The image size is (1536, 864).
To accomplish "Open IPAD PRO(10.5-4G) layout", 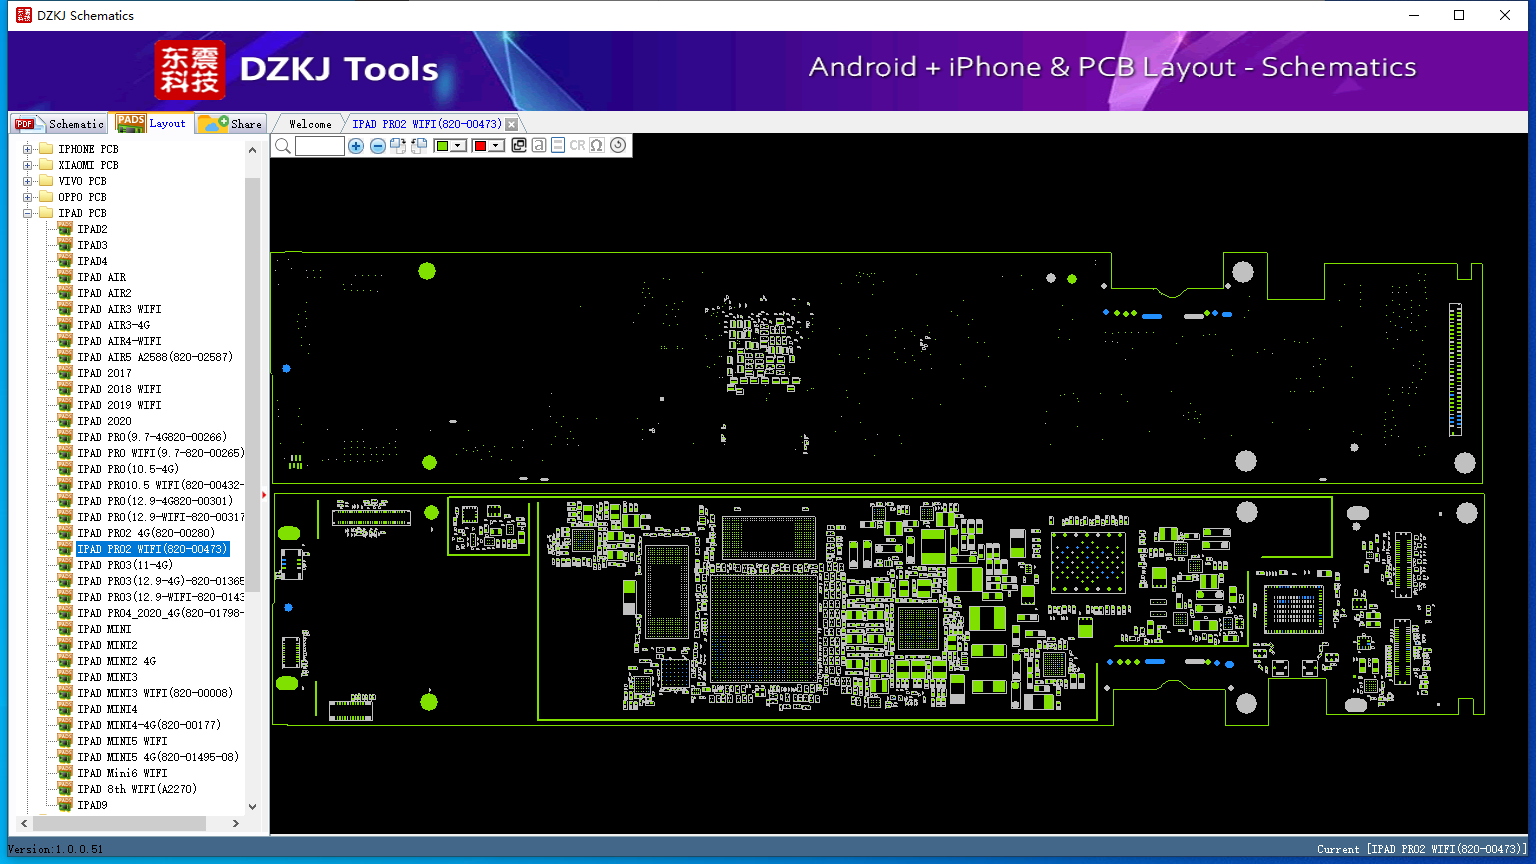I will (x=128, y=469).
